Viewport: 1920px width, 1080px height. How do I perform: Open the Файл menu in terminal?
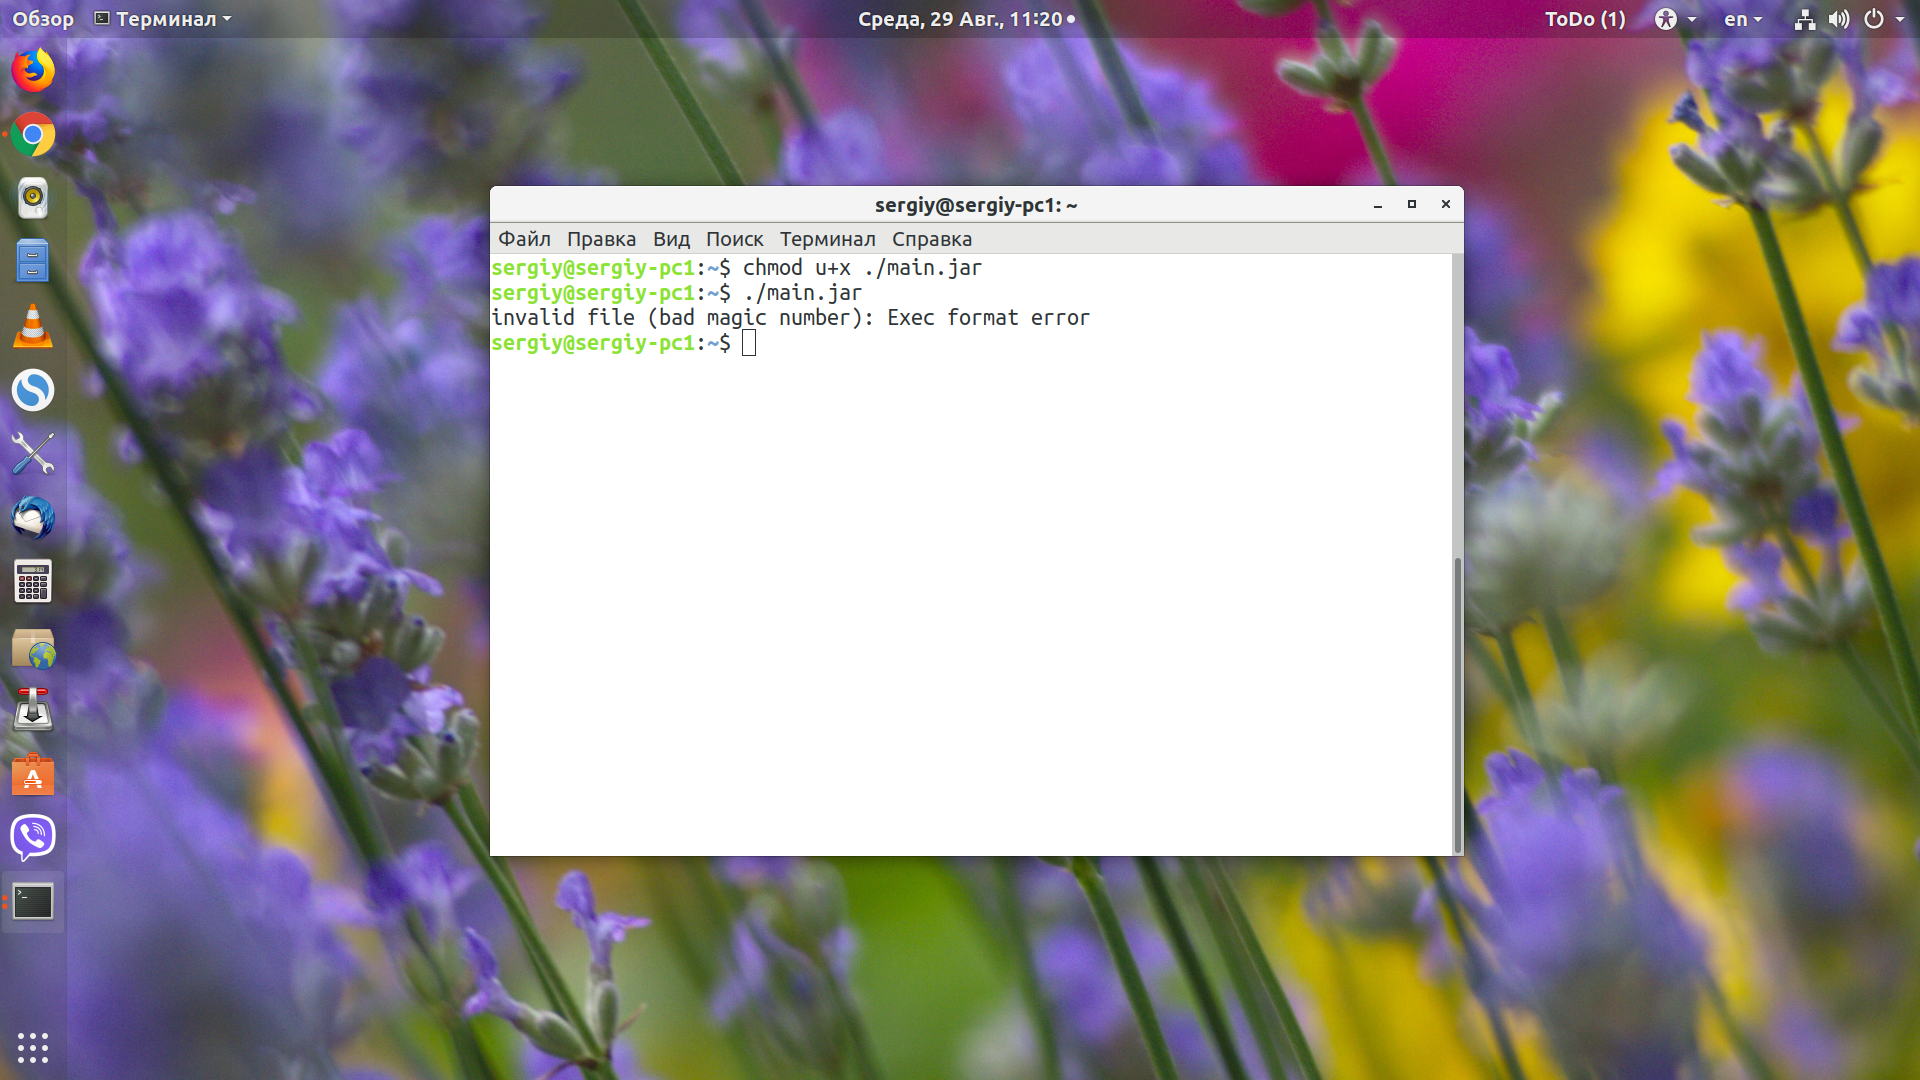tap(524, 239)
